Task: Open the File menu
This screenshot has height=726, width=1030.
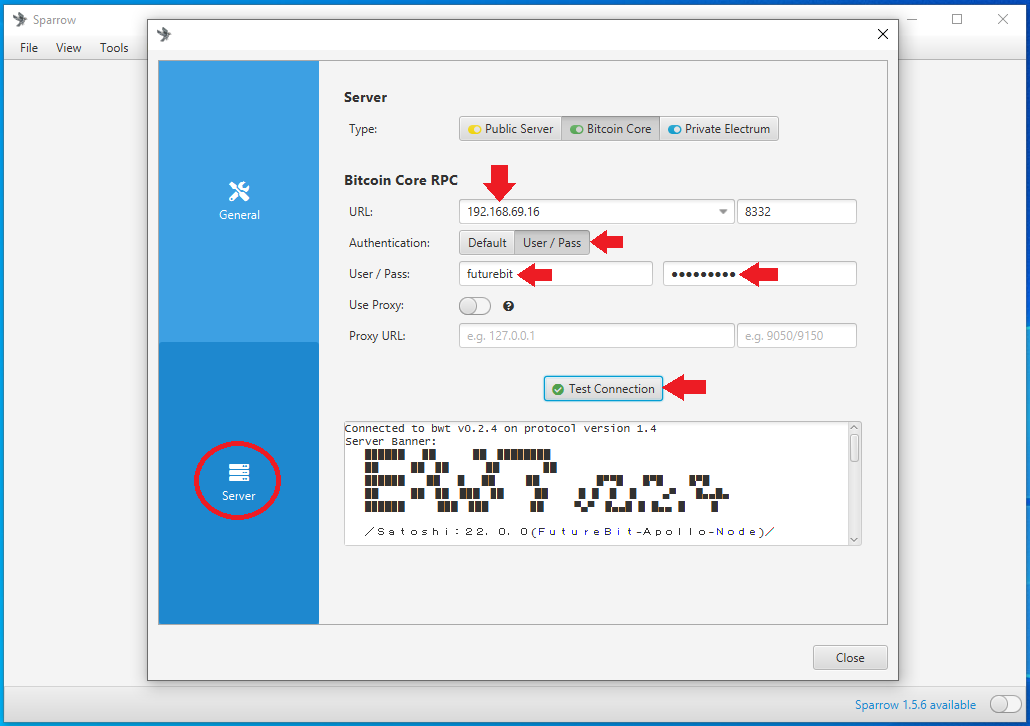Action: 29,47
